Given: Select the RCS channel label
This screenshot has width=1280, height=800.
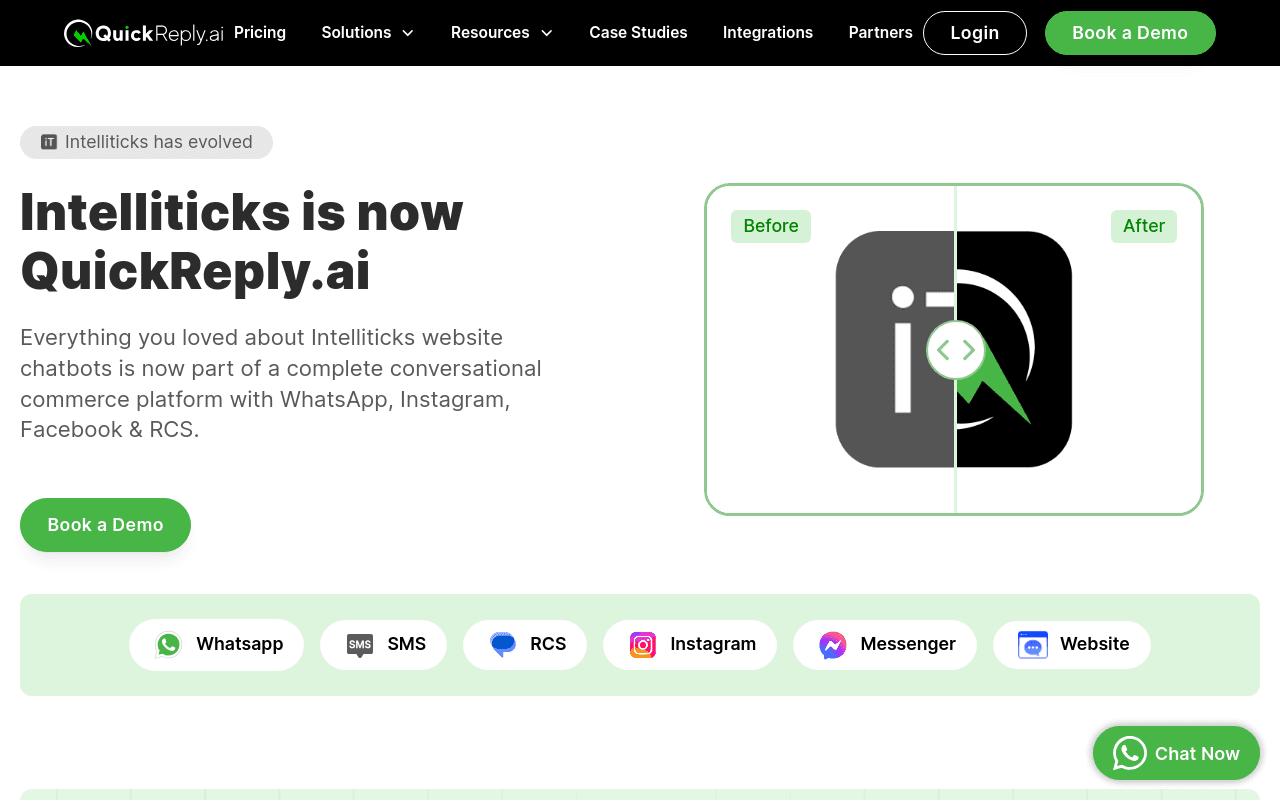Looking at the screenshot, I should coord(548,644).
